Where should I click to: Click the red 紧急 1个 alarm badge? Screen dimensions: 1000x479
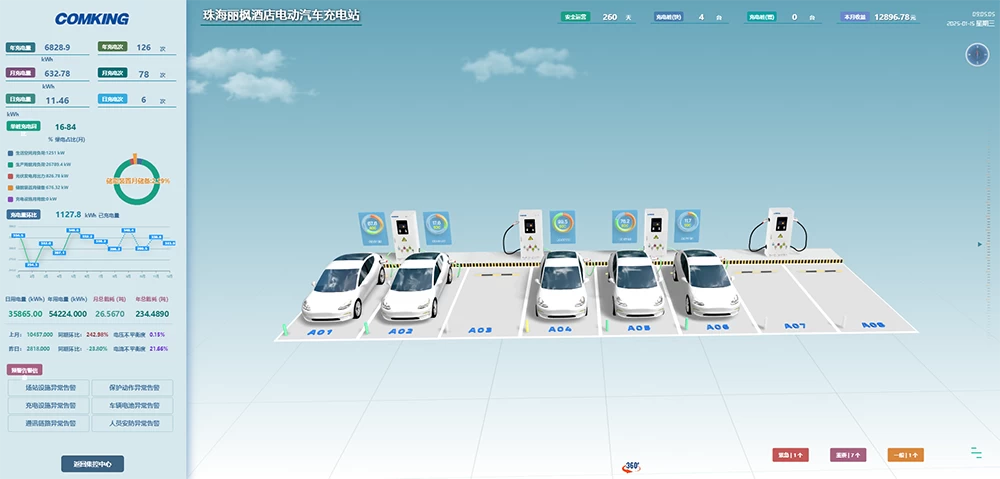(x=790, y=455)
